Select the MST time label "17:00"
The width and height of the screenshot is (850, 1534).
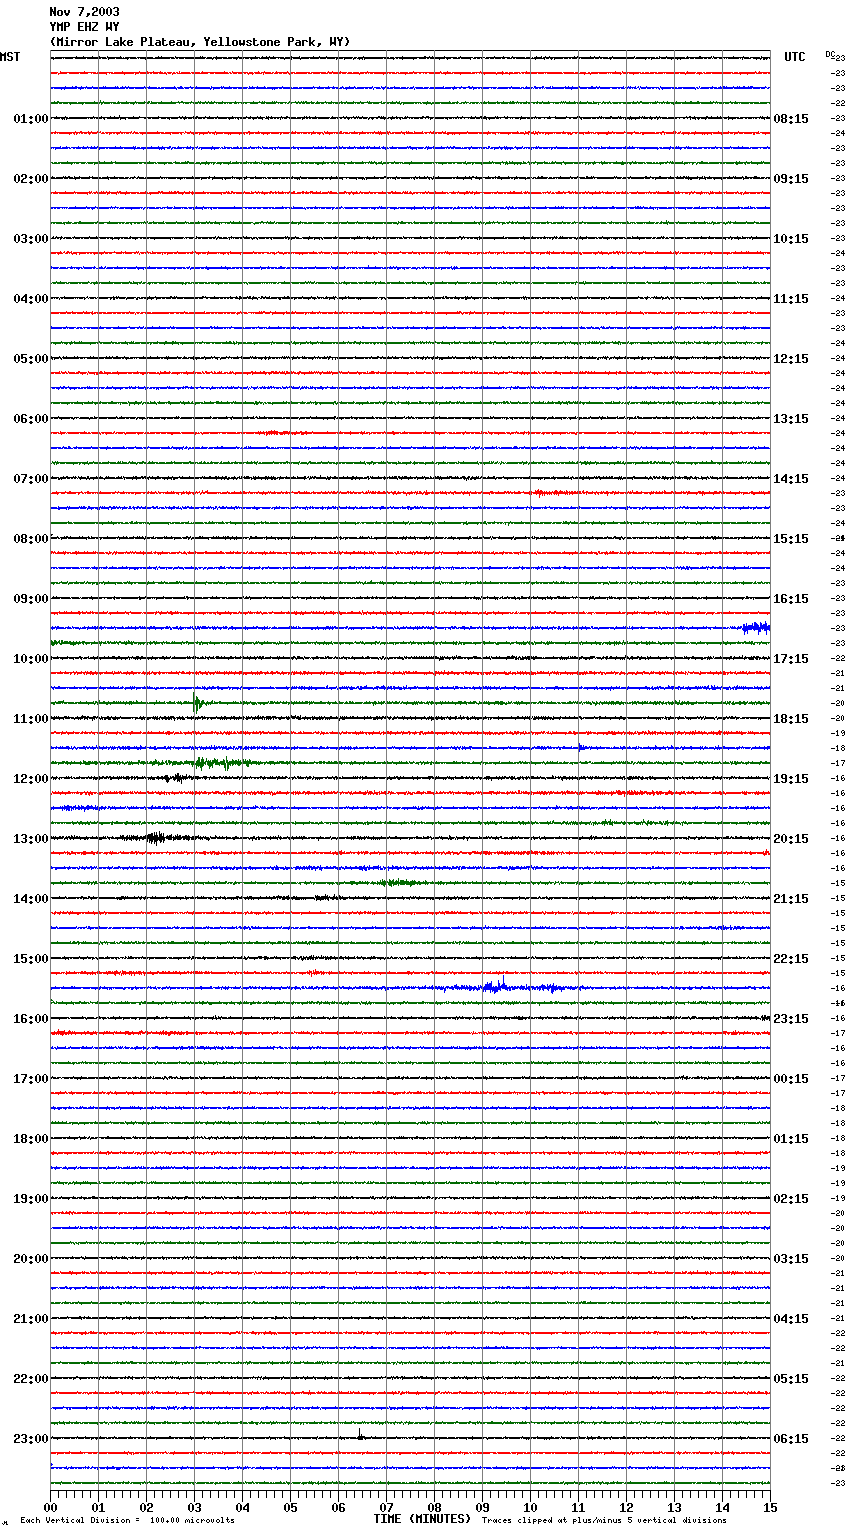(31, 1079)
